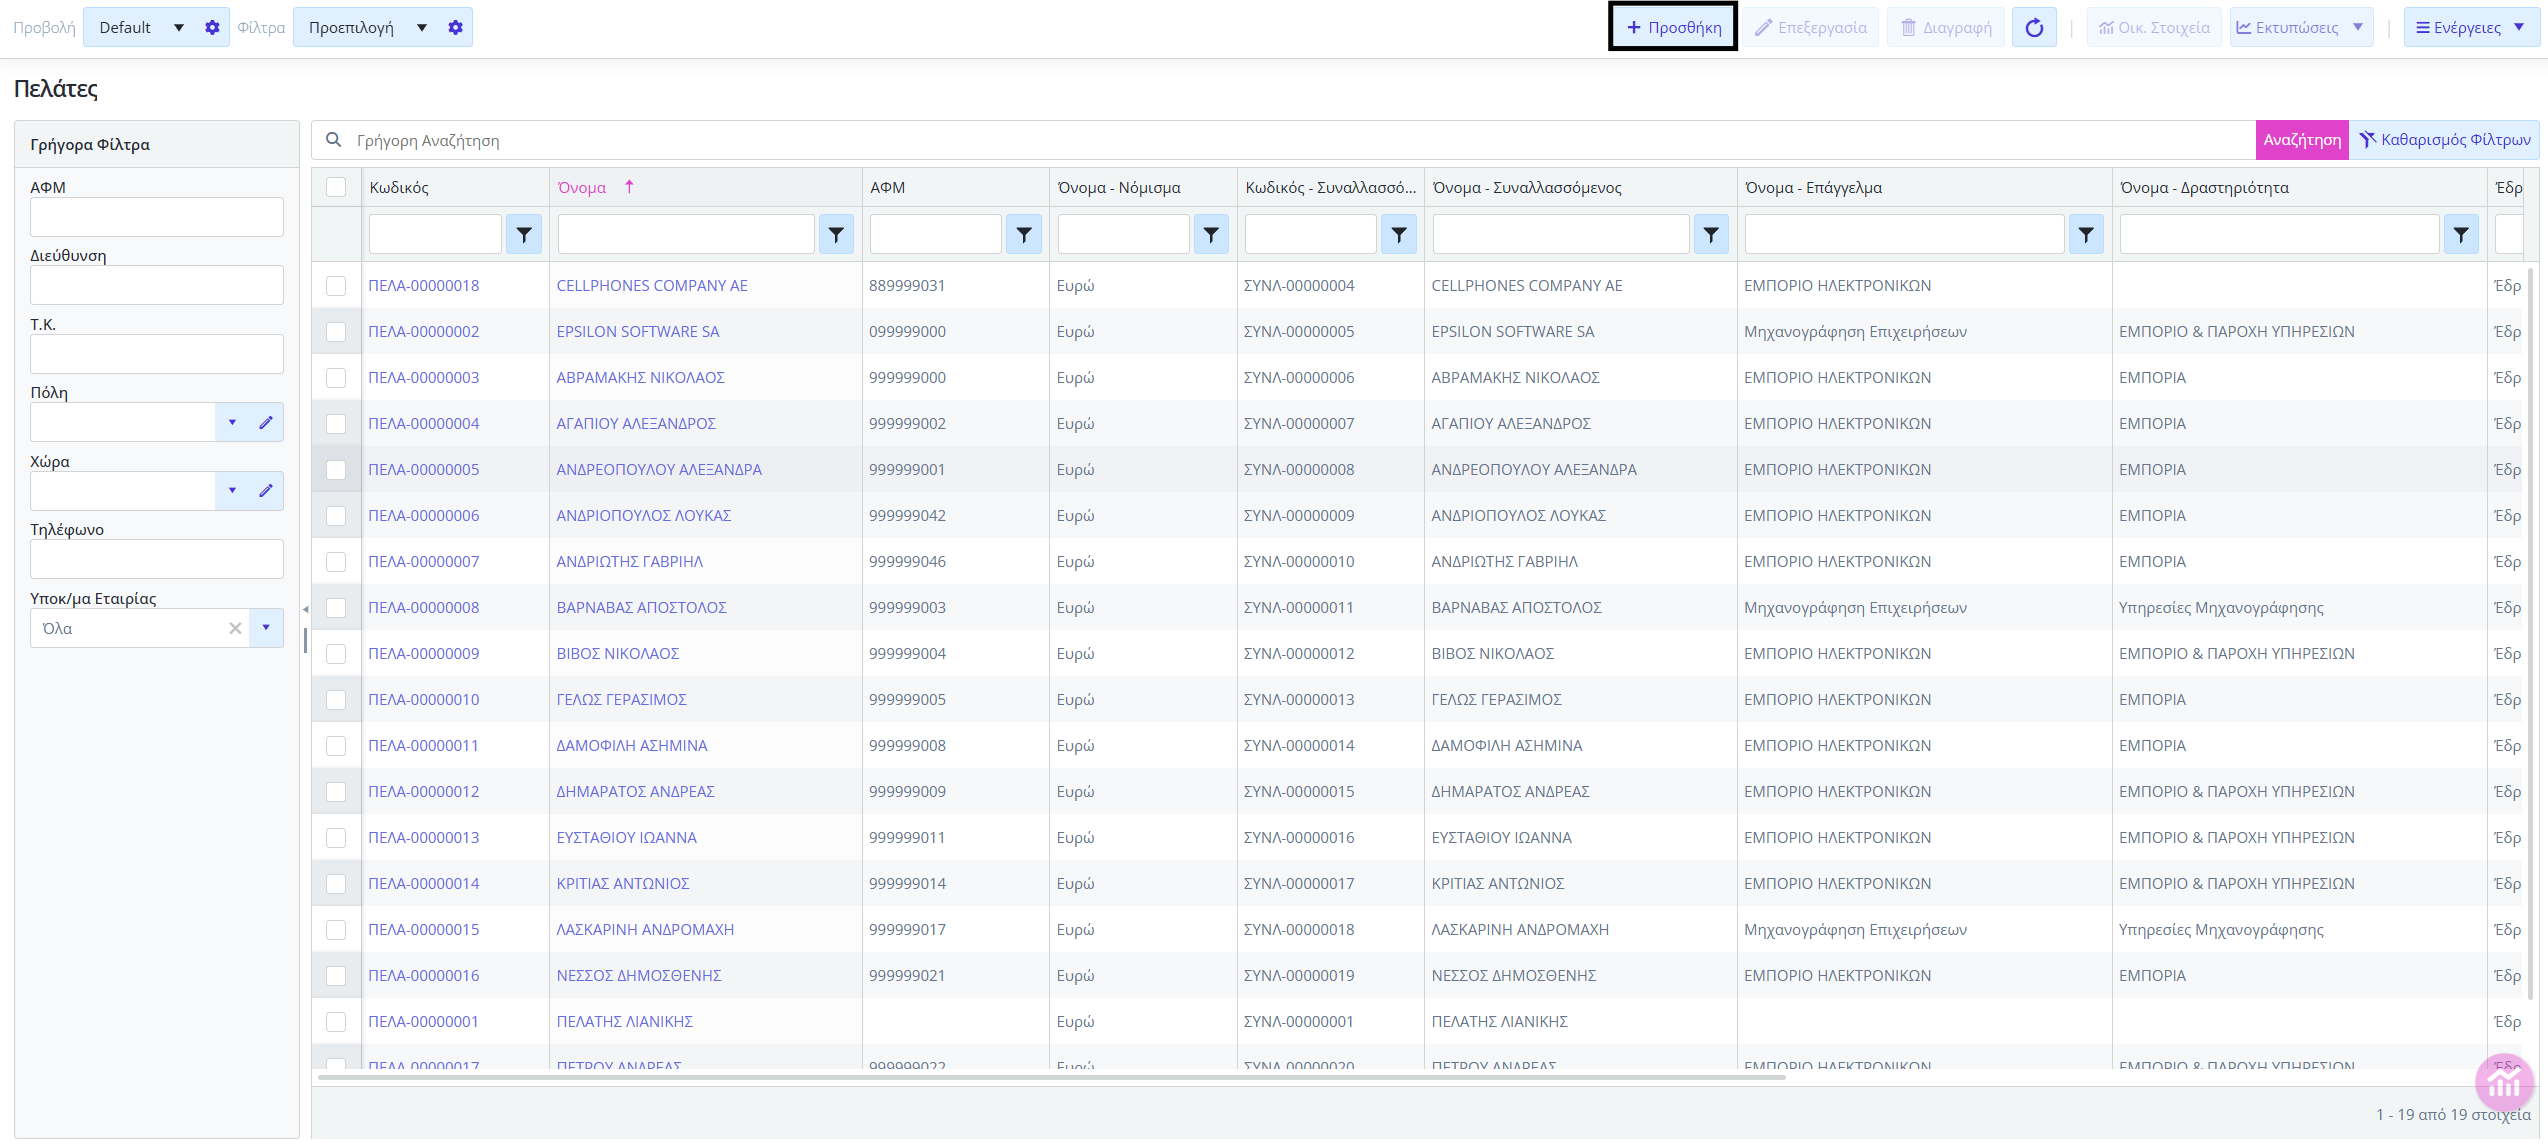Click the edit pencil beside Χώρα field
The width and height of the screenshot is (2548, 1143).
pos(266,491)
